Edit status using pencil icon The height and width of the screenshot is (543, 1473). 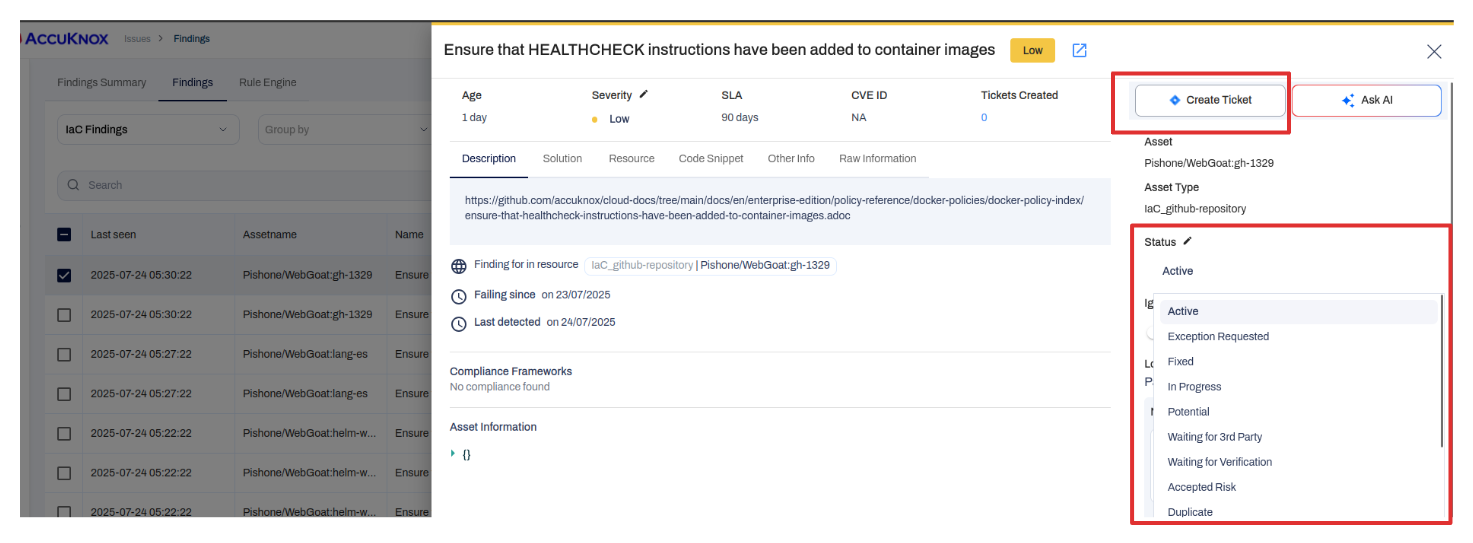point(1188,241)
